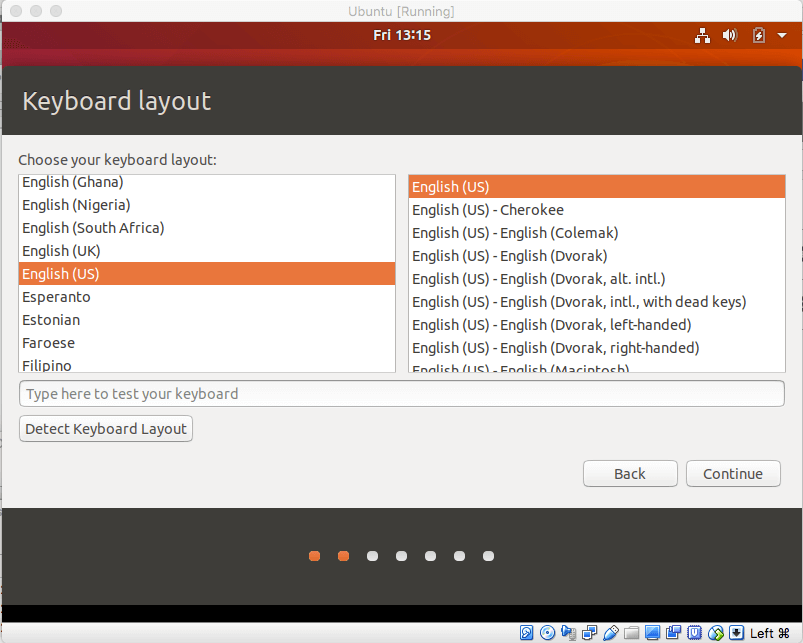Expand the system menu arrow in top bar
This screenshot has height=643, width=803.
(x=782, y=35)
